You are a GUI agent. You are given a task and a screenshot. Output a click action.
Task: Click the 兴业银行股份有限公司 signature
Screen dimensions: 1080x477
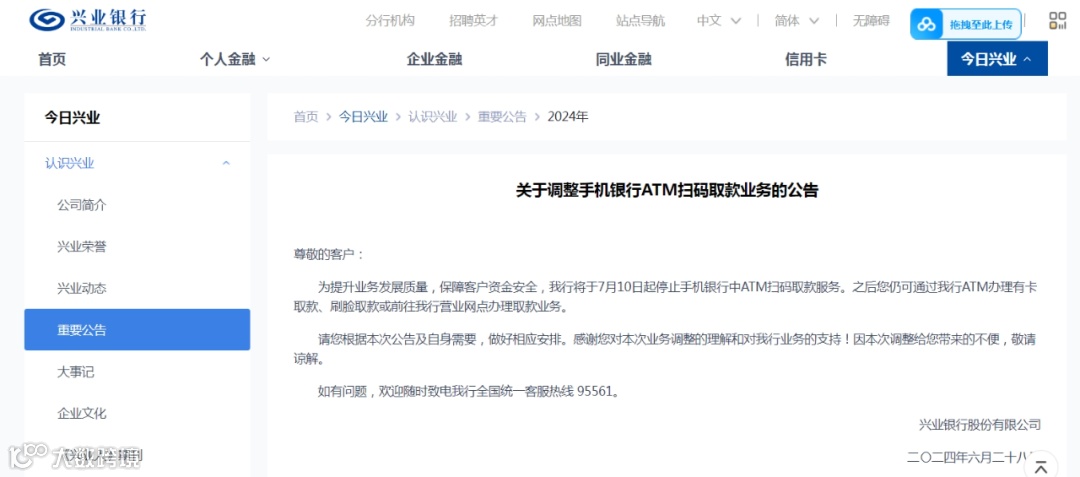[979, 425]
